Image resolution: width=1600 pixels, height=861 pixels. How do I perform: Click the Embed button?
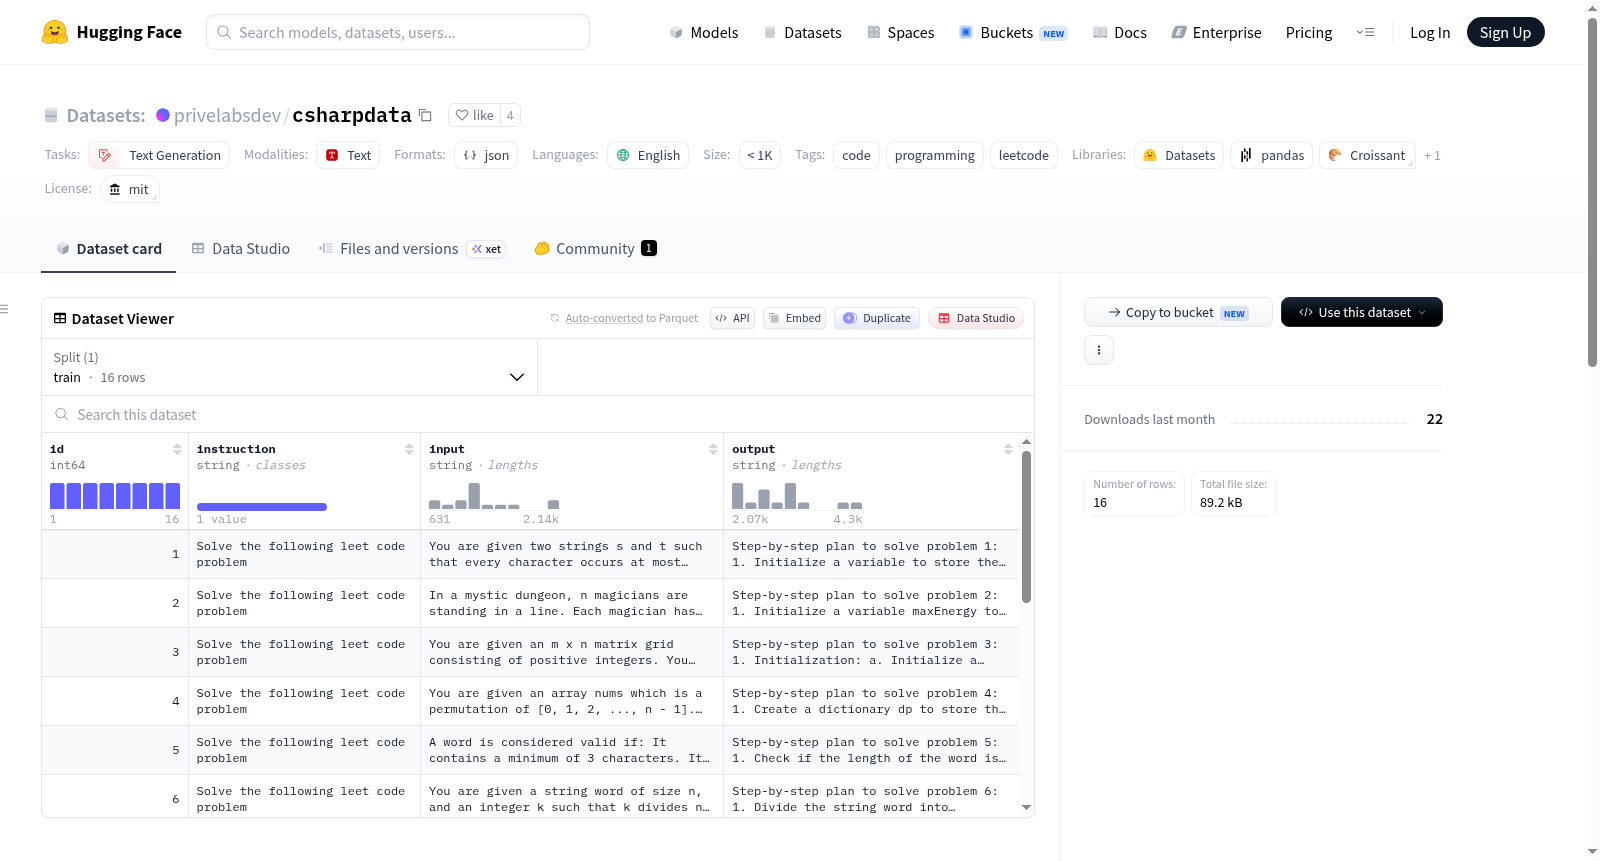(794, 318)
